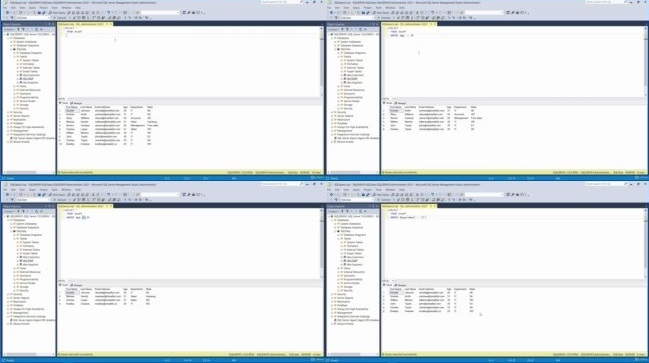Open the Tools menu in bottom-right window

tap(378, 190)
